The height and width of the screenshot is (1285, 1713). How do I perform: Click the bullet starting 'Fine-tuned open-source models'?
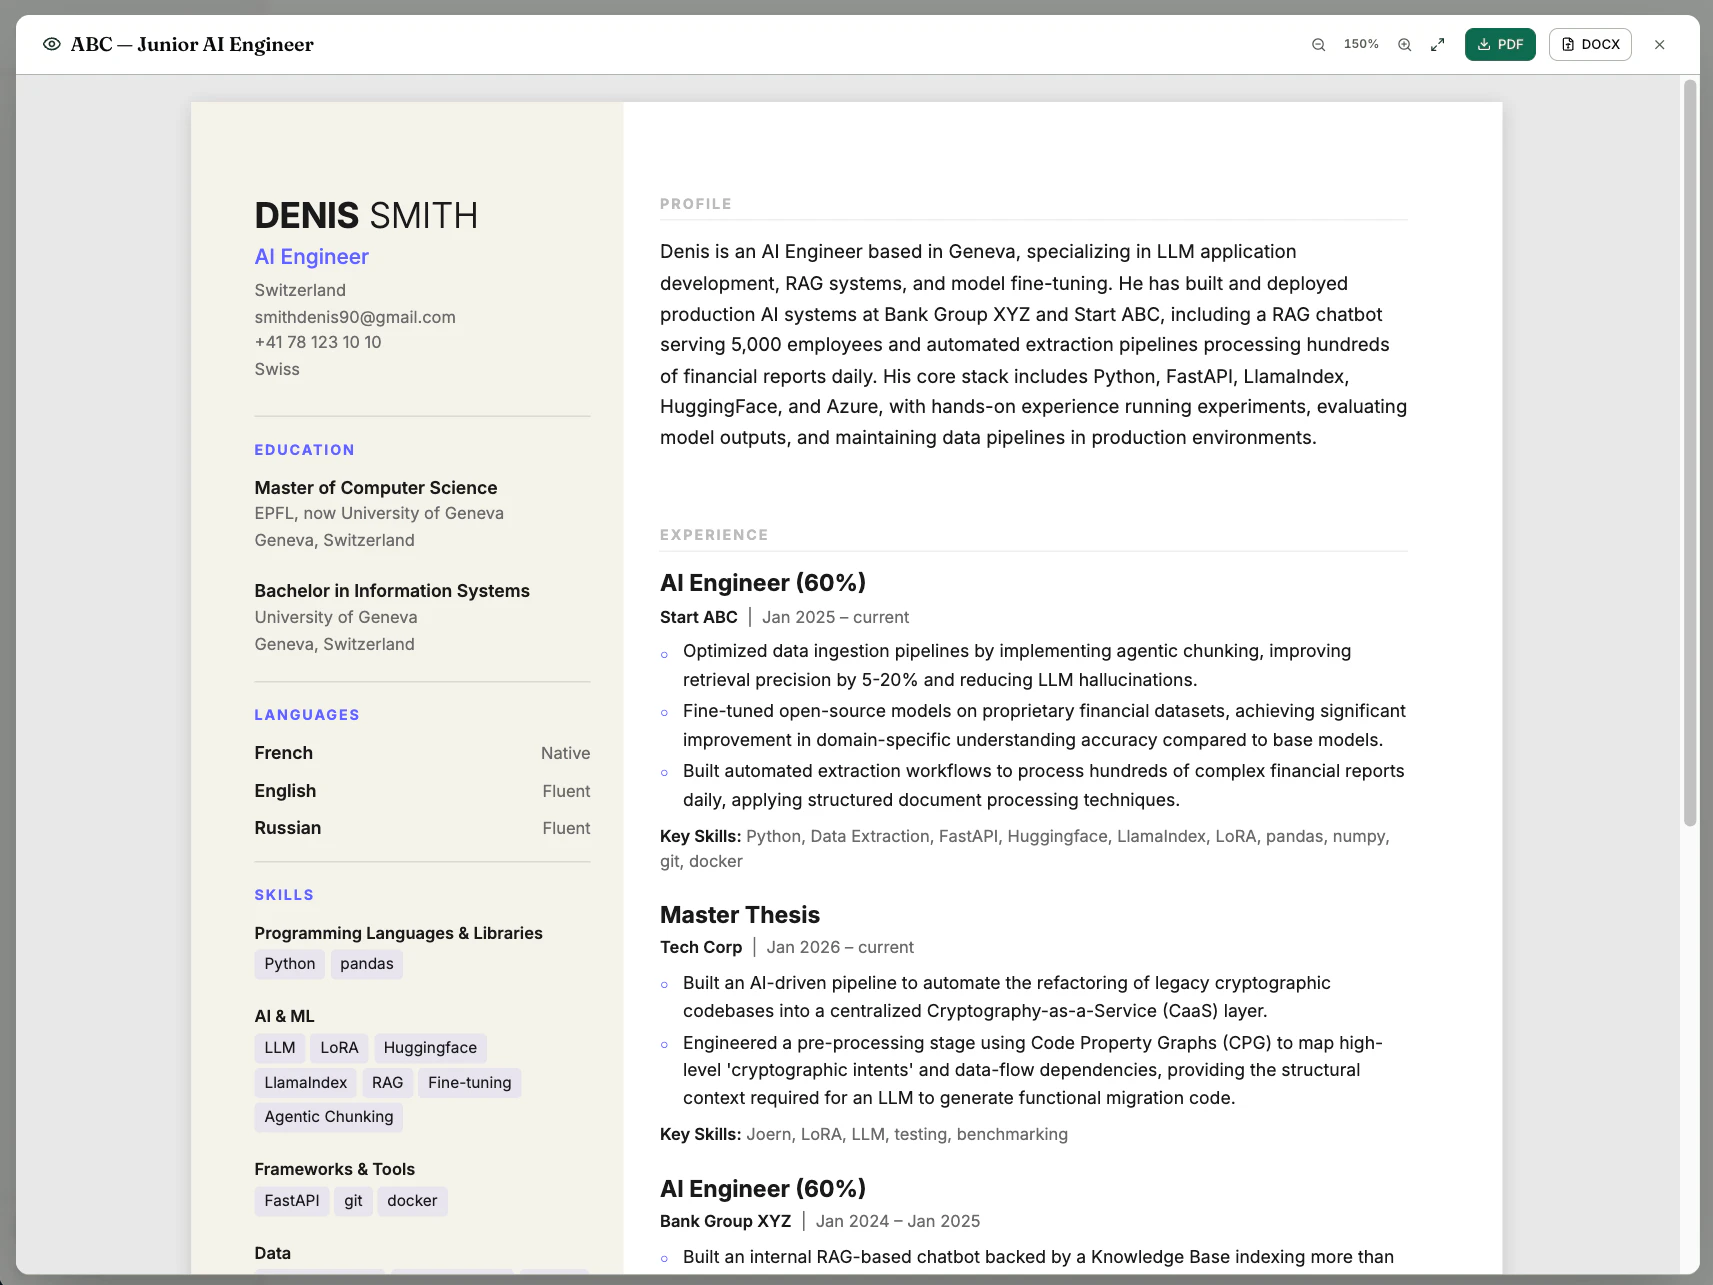(x=1044, y=725)
